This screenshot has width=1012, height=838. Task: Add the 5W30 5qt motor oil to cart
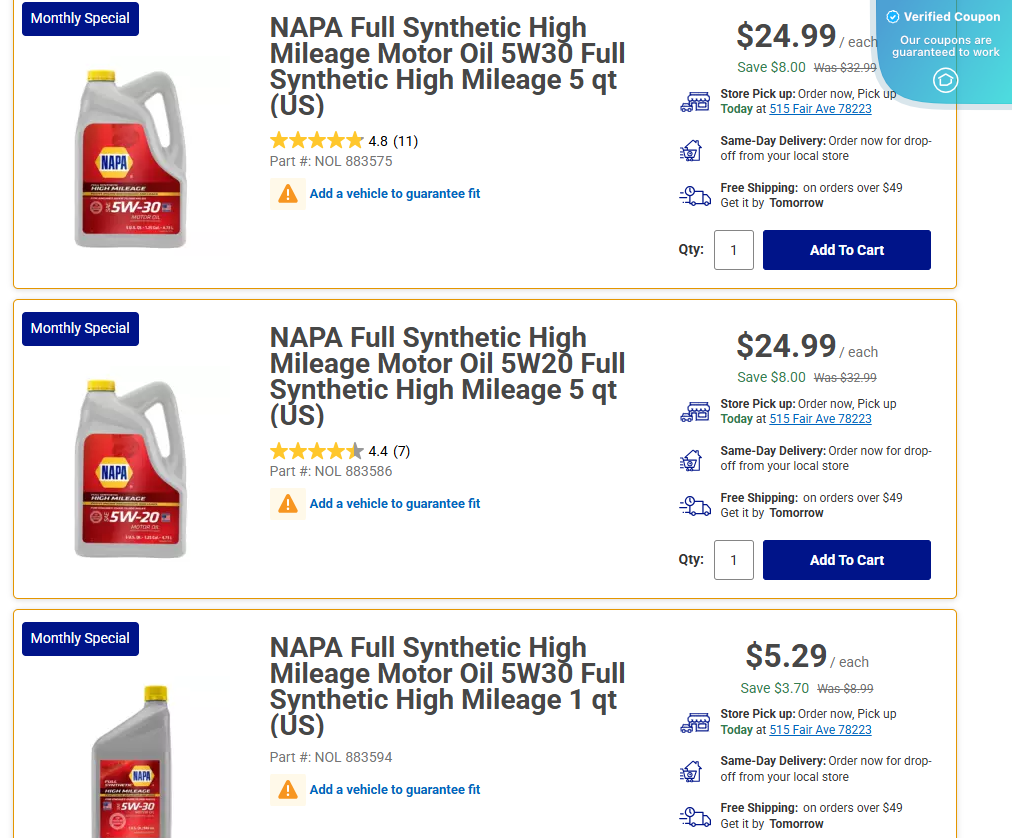click(x=846, y=249)
